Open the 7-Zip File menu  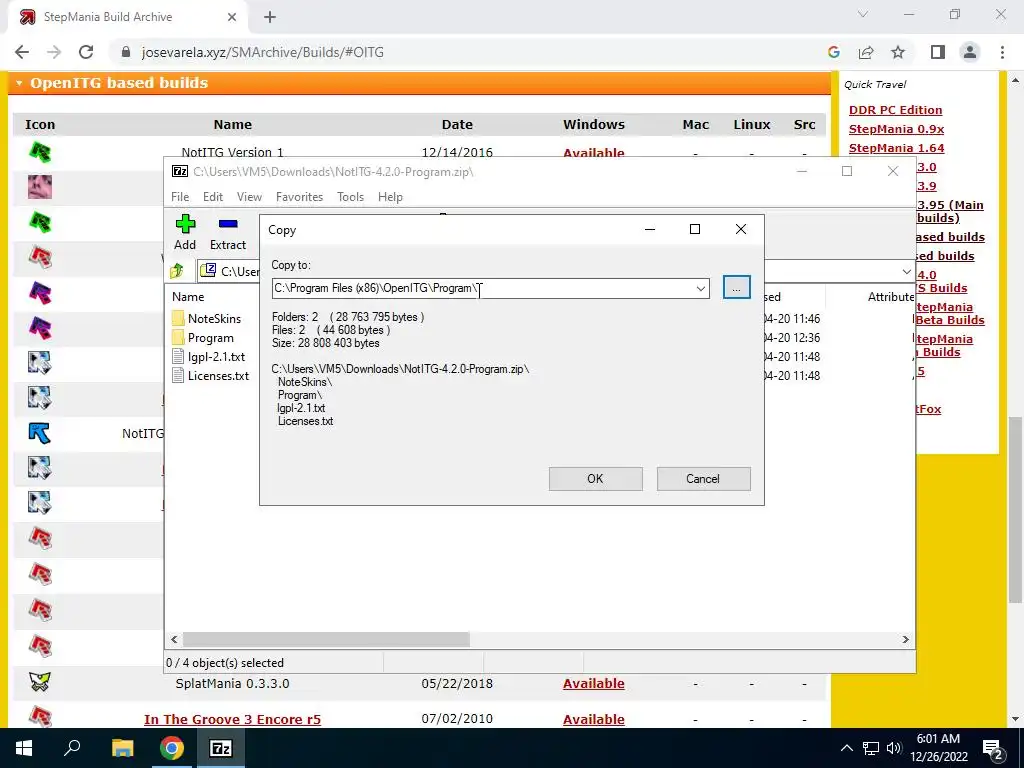coord(180,197)
